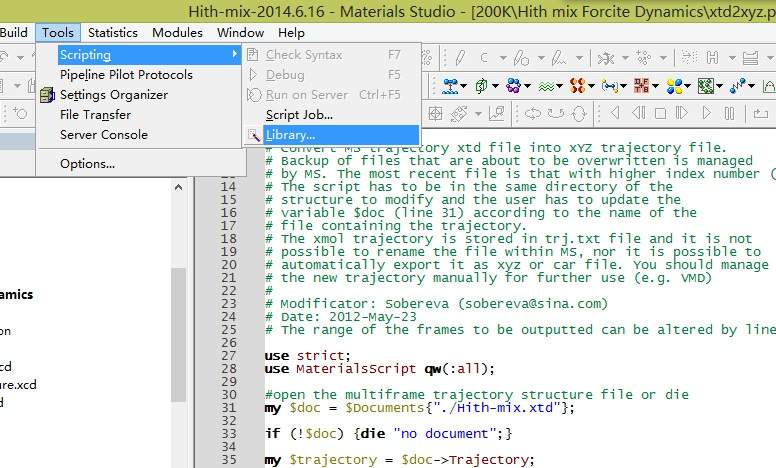Open the orange half-circles module icon

click(578, 86)
